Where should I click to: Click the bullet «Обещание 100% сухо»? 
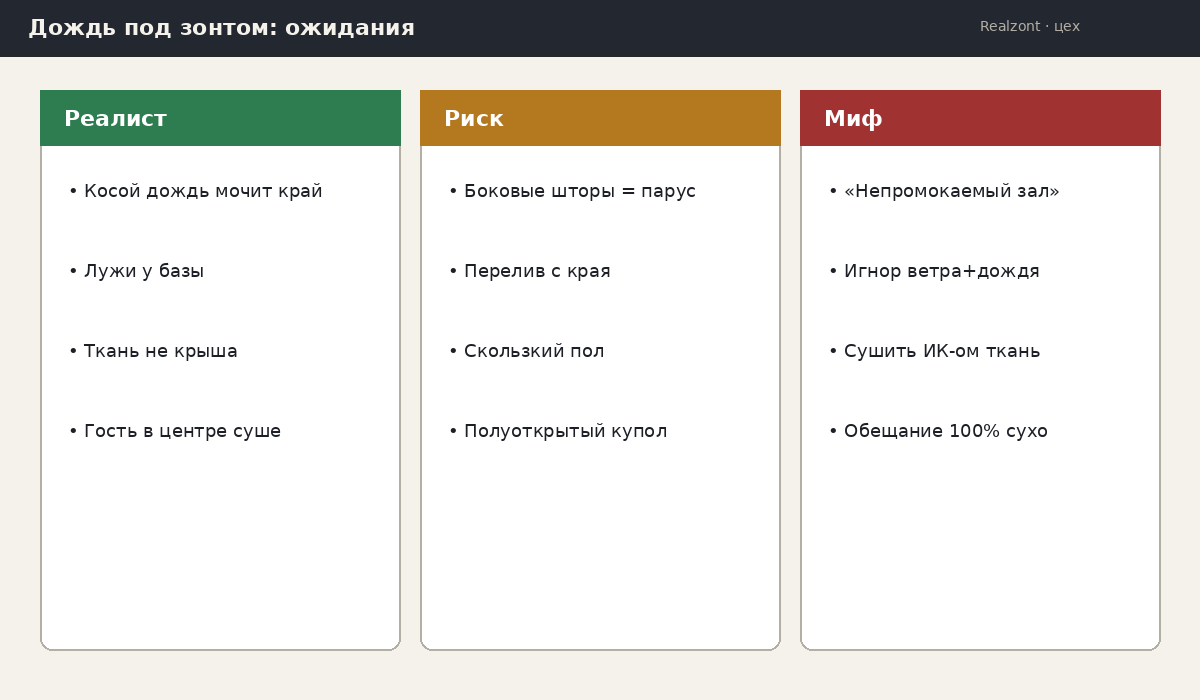tap(938, 431)
